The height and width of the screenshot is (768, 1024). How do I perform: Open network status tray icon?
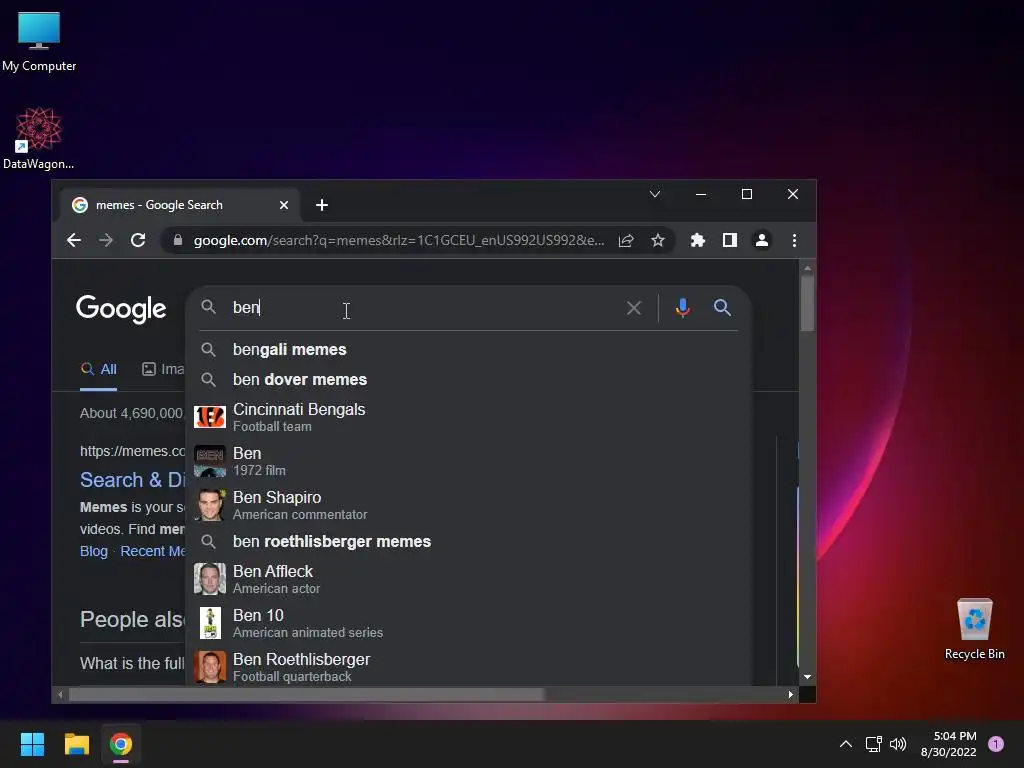tap(874, 744)
